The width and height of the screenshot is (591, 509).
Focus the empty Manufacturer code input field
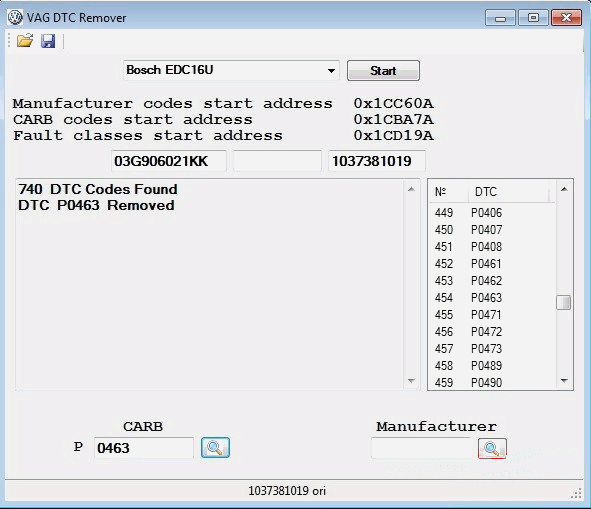(421, 448)
